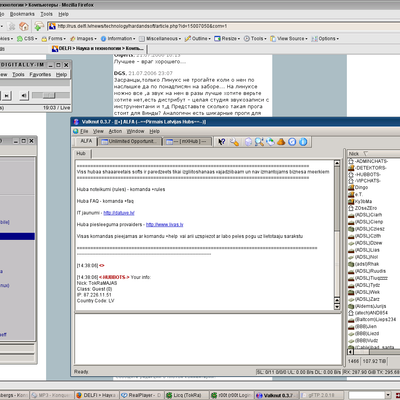Screen dimensions: 400x400
Task: Open the Bookmarks menu in Firefox
Action: 22,14
